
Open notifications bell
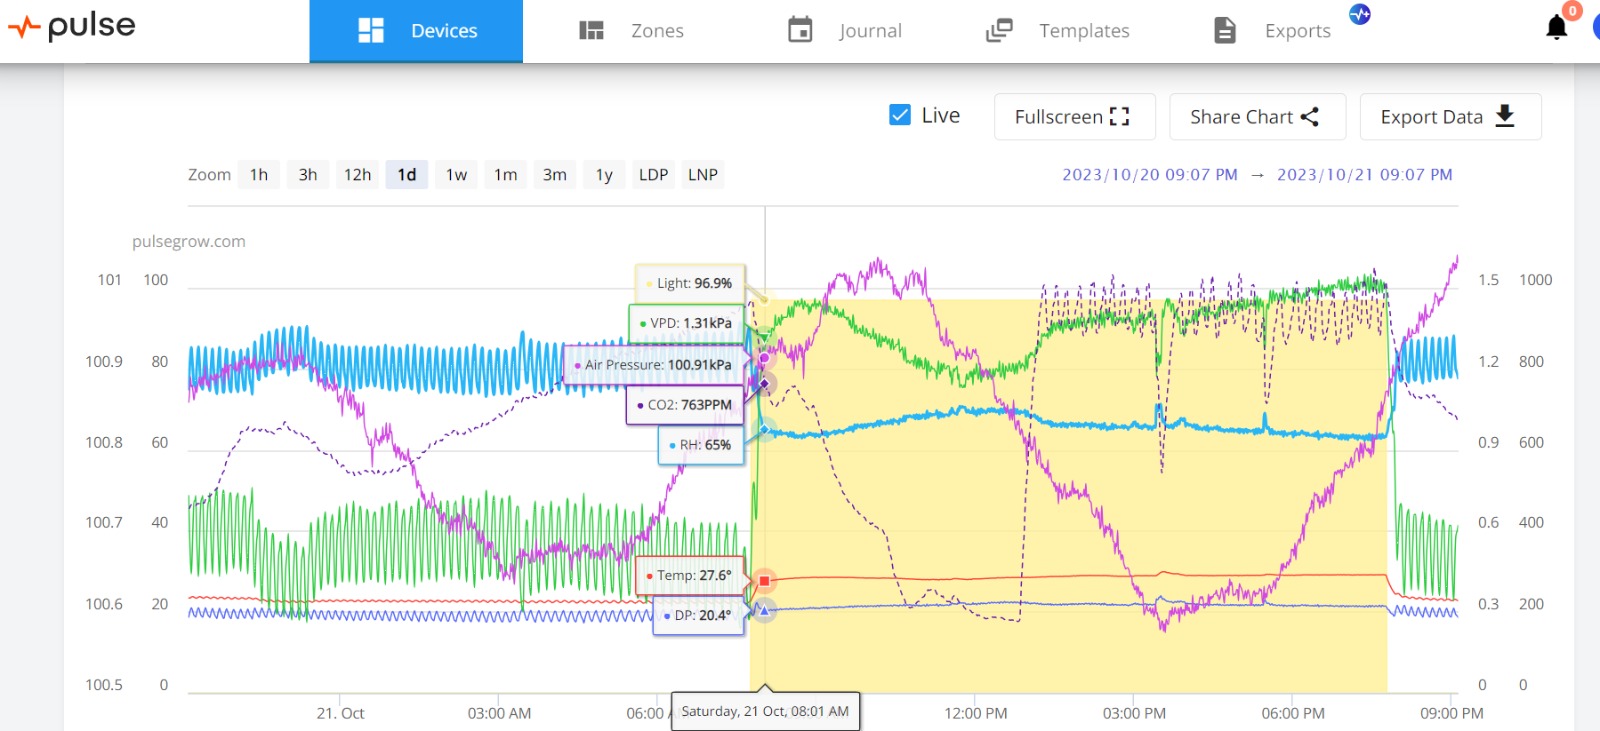coord(1556,28)
